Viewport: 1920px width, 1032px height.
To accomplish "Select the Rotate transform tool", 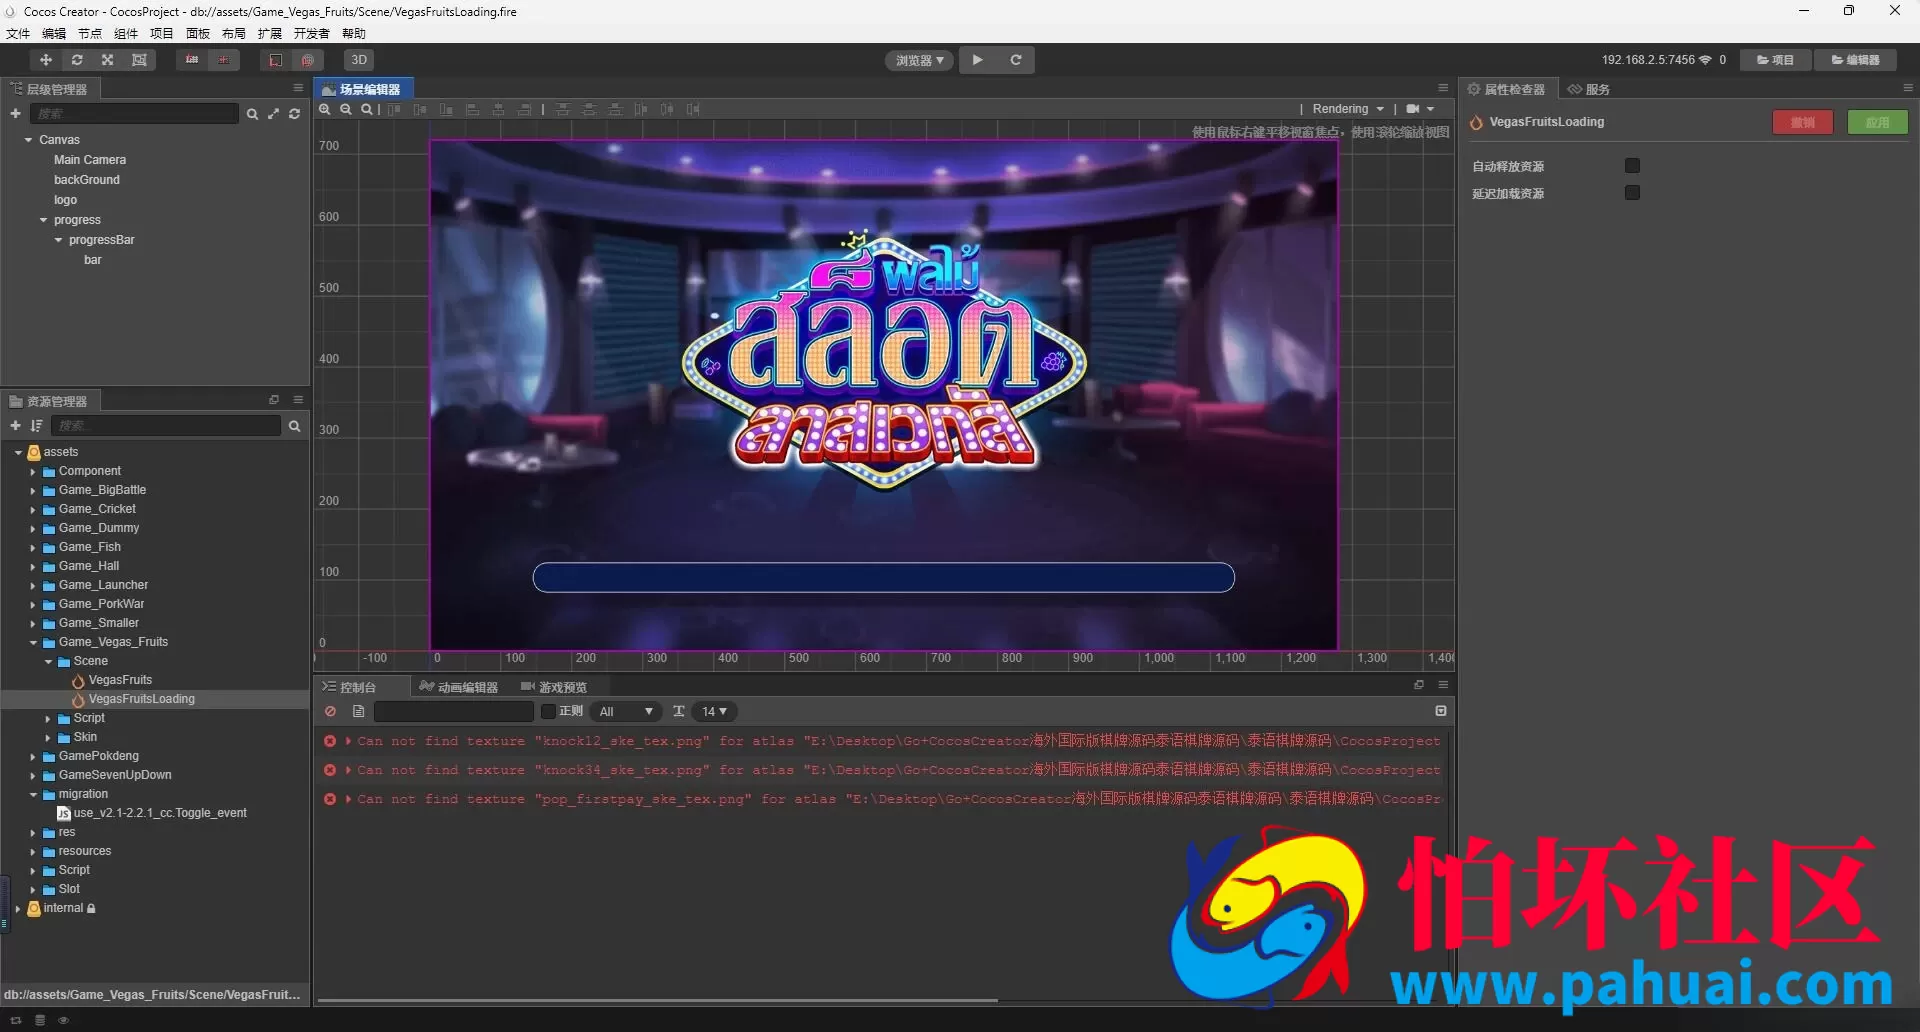I will pos(77,60).
